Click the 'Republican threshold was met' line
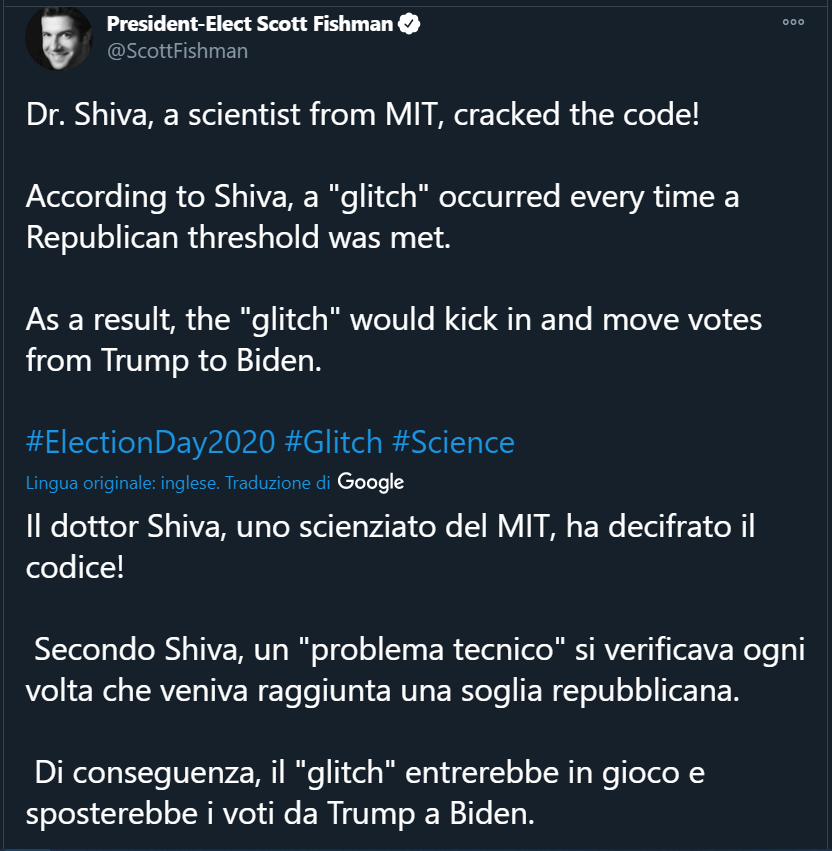Image resolution: width=832 pixels, height=851 pixels. click(239, 238)
